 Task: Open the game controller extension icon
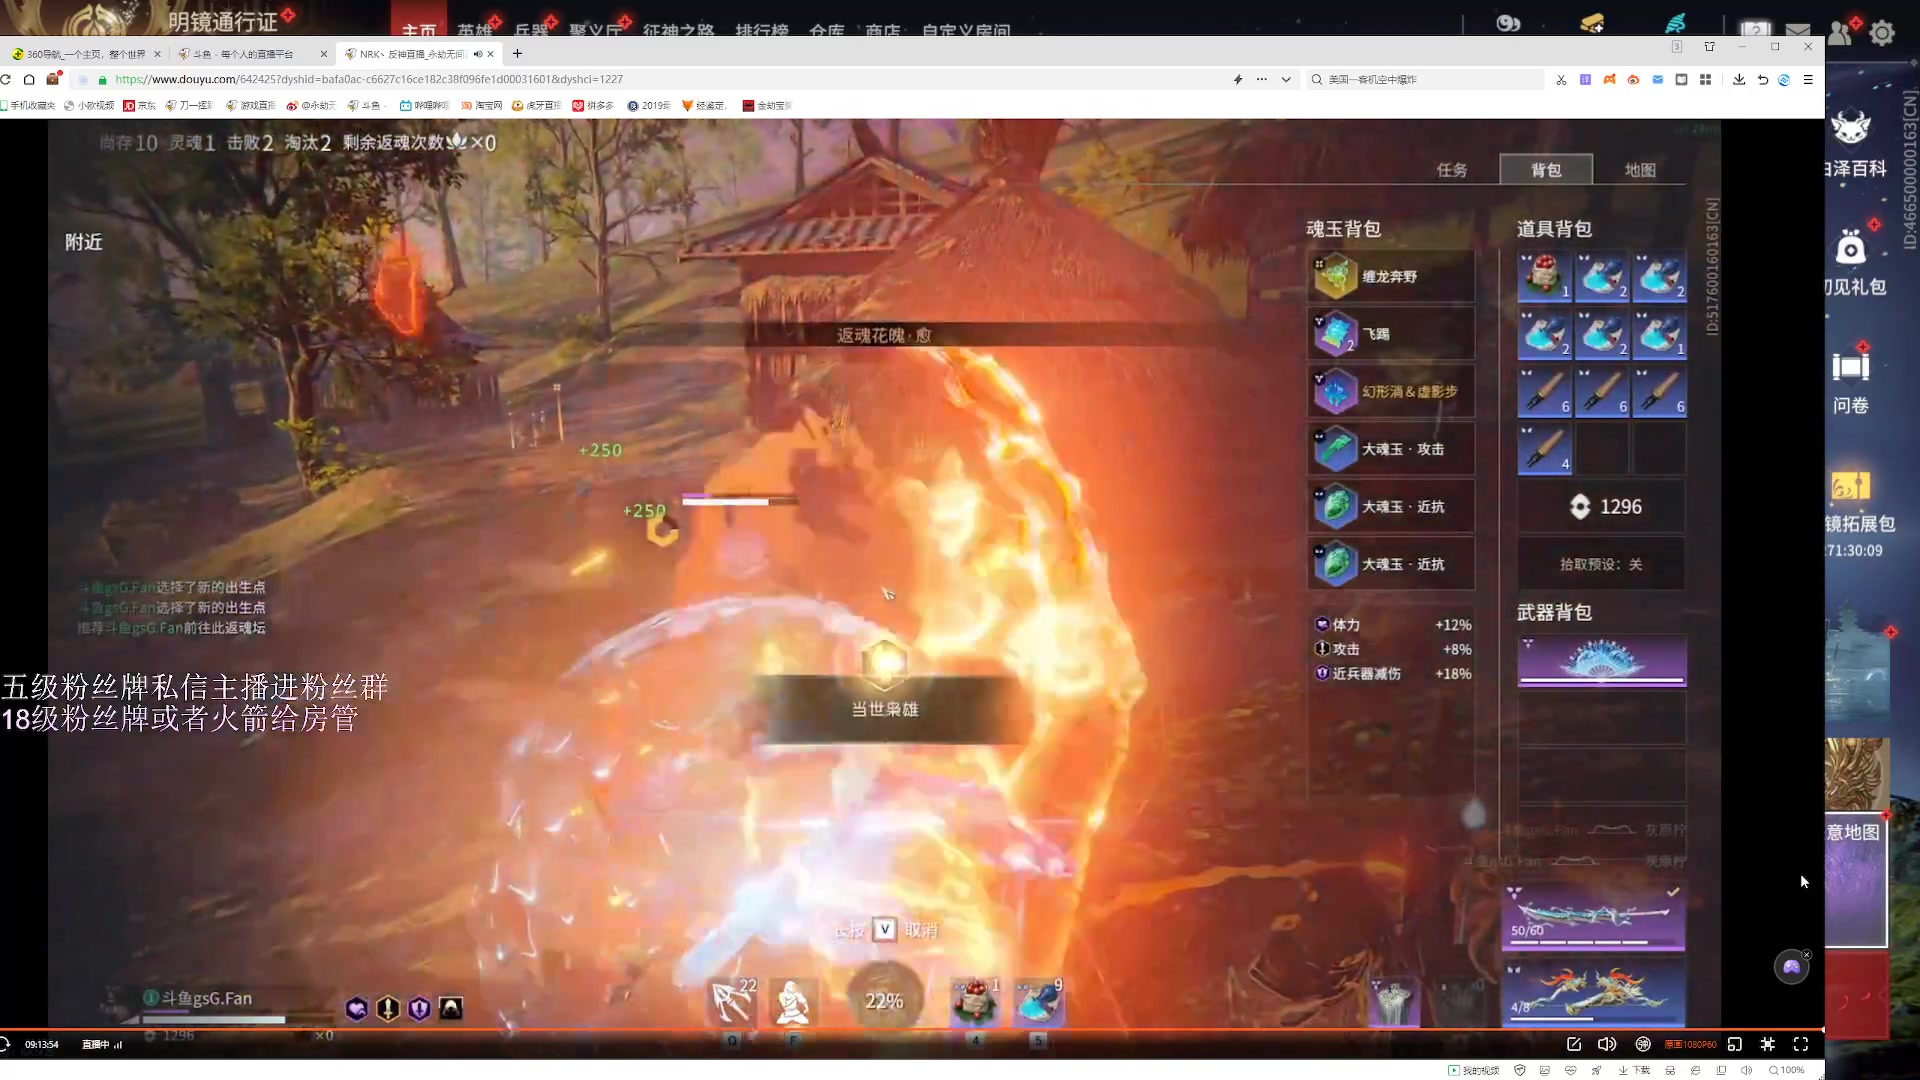1609,79
